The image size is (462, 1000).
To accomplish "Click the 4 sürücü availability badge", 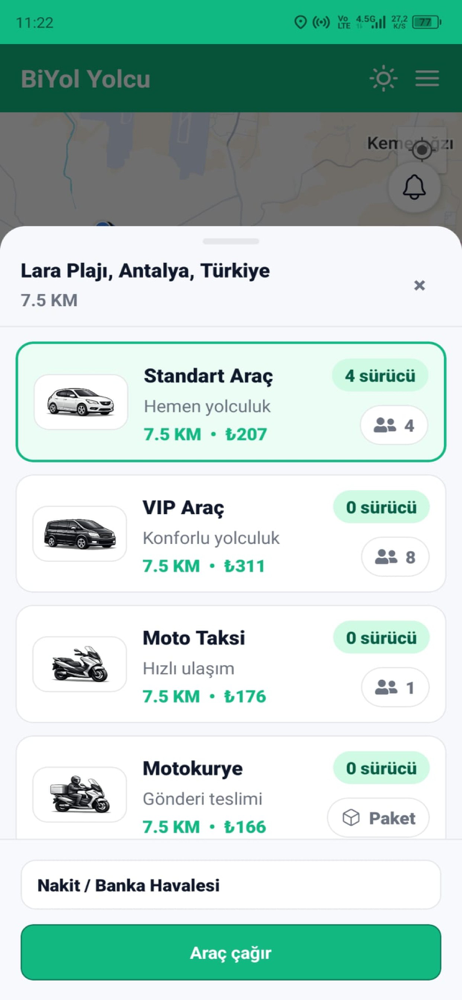I will coord(380,376).
